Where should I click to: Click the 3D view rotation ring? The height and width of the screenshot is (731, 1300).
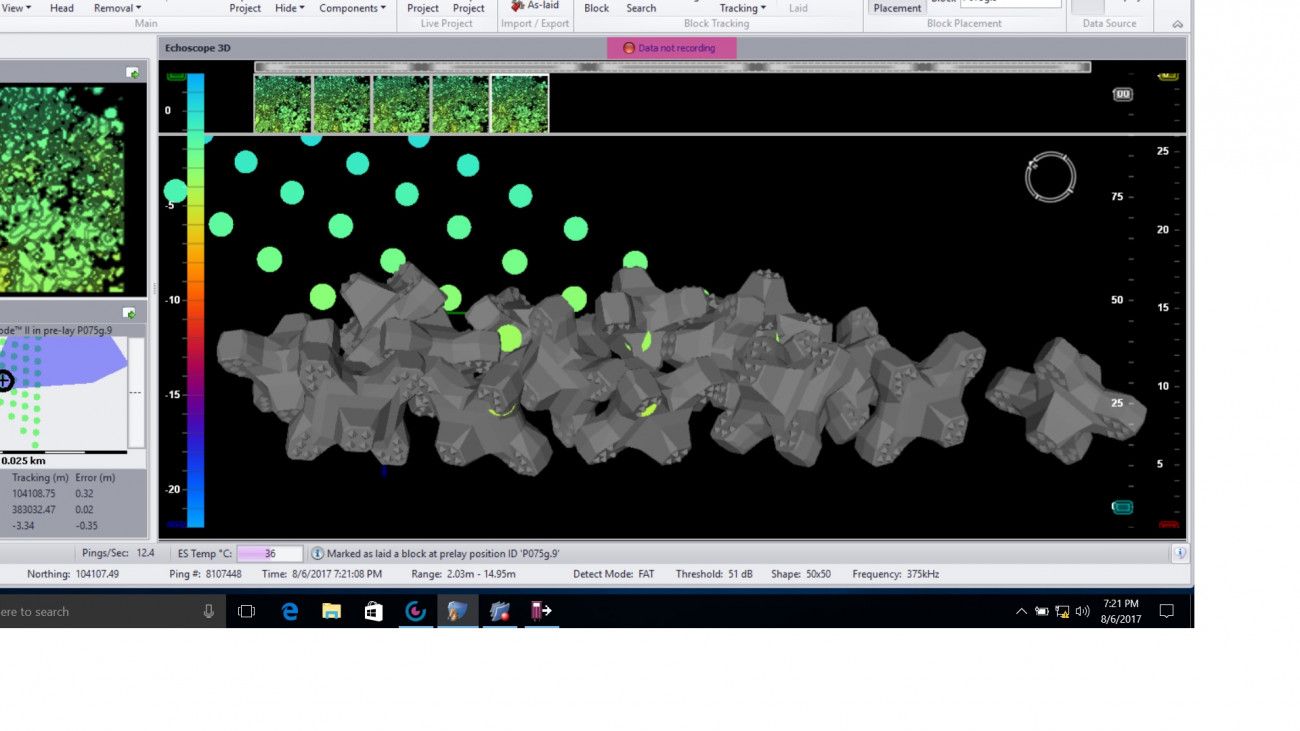(x=1050, y=178)
